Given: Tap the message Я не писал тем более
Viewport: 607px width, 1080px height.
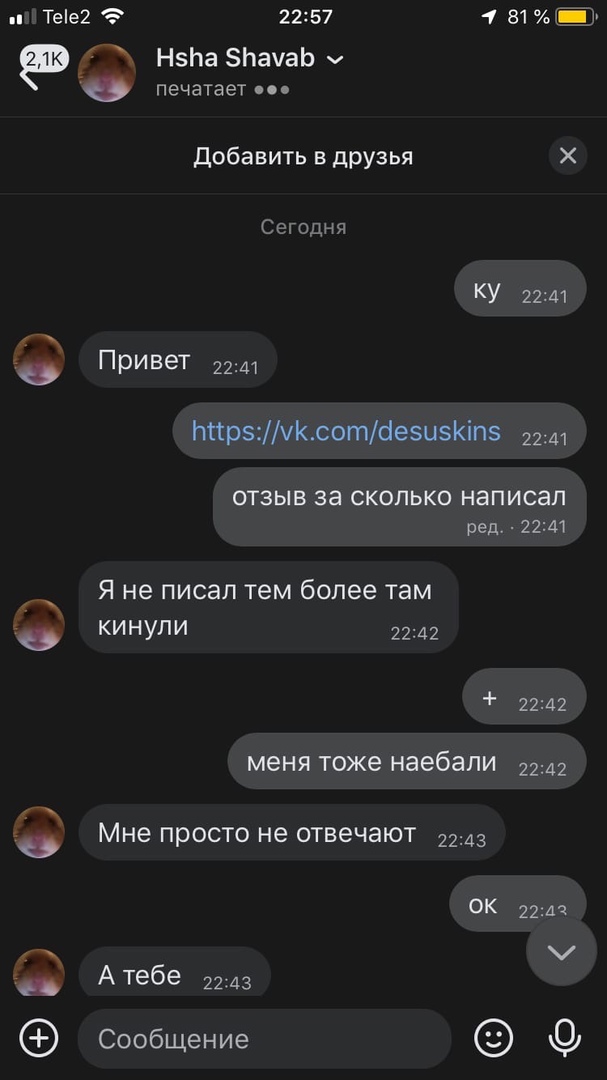Looking at the screenshot, I should click(x=269, y=607).
